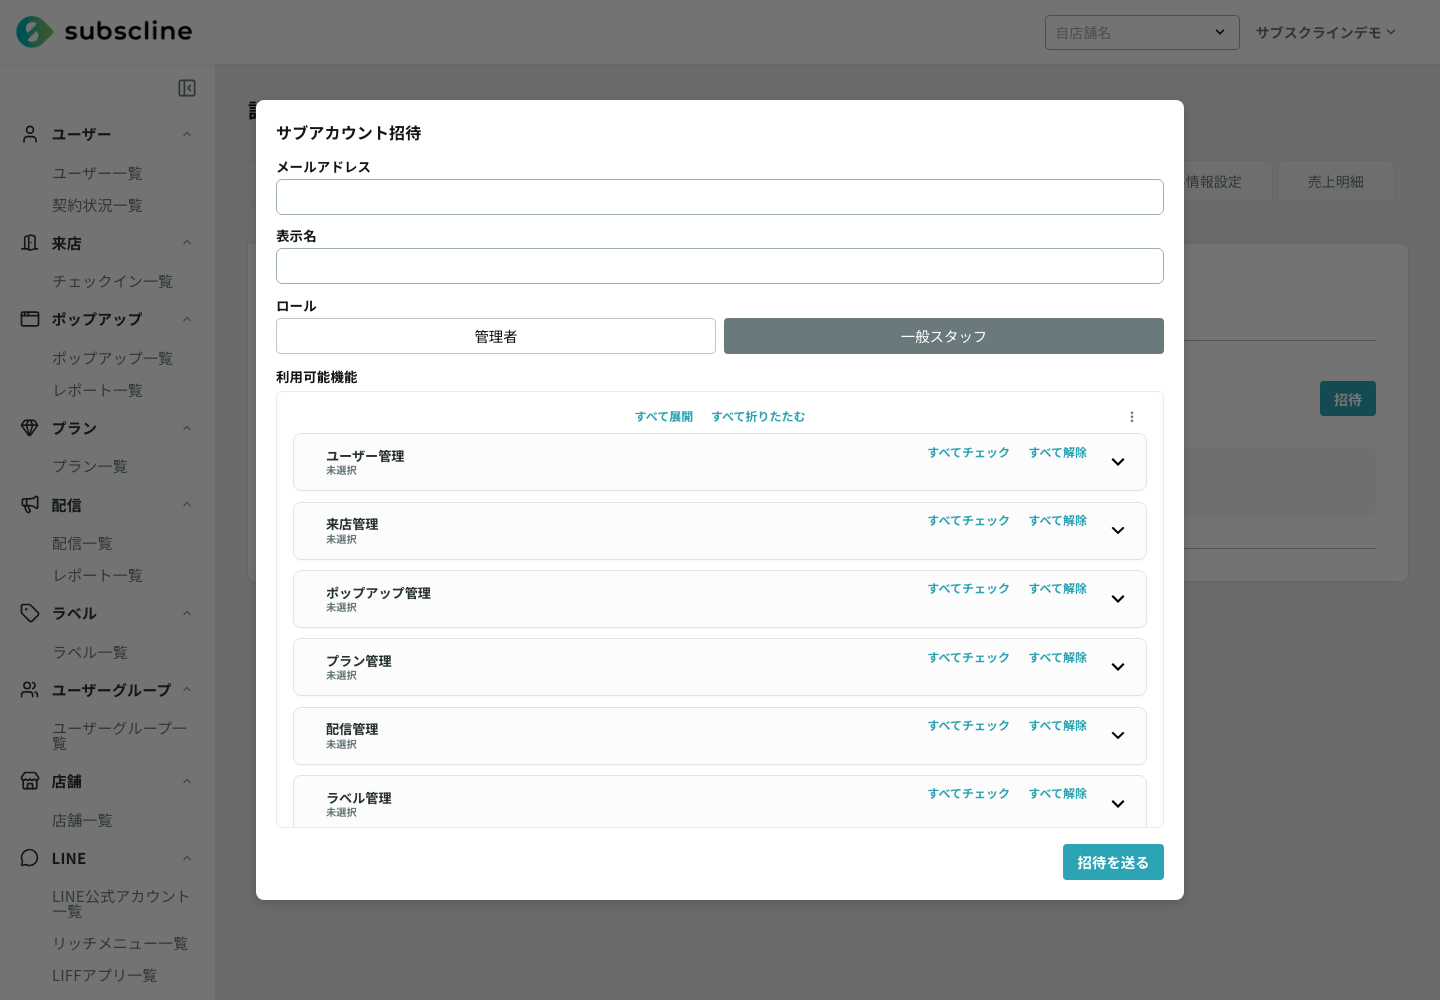
Task: Select the 管理者 role option
Action: (496, 336)
